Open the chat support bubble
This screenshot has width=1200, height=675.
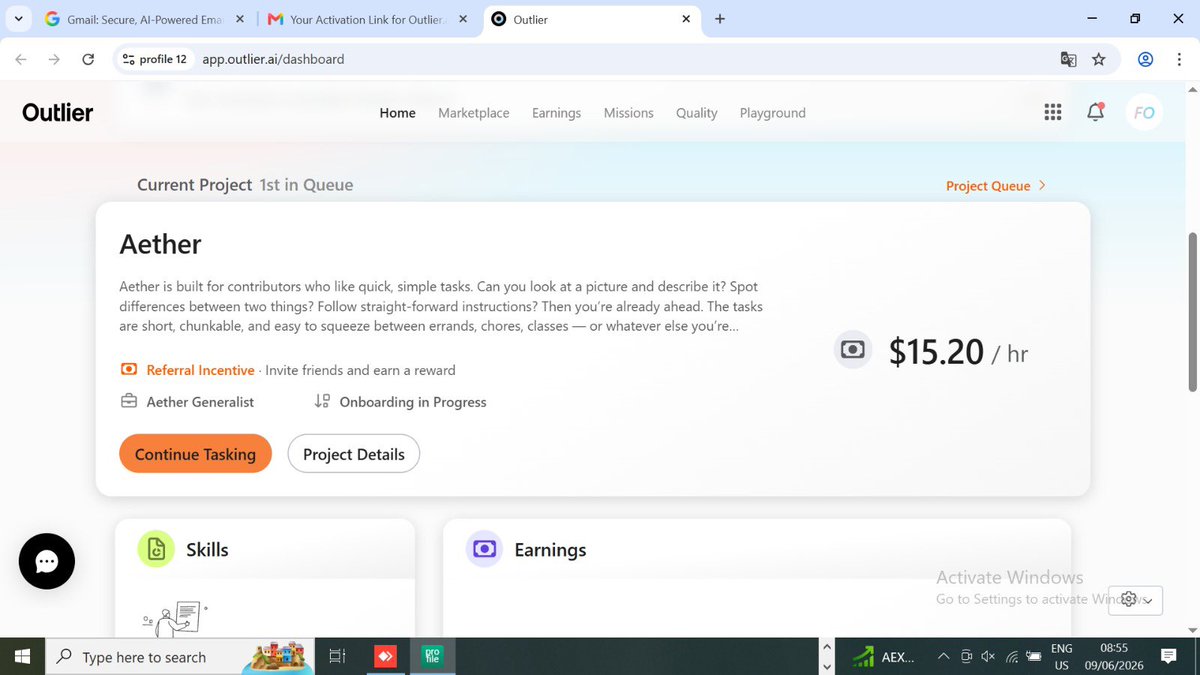[47, 562]
